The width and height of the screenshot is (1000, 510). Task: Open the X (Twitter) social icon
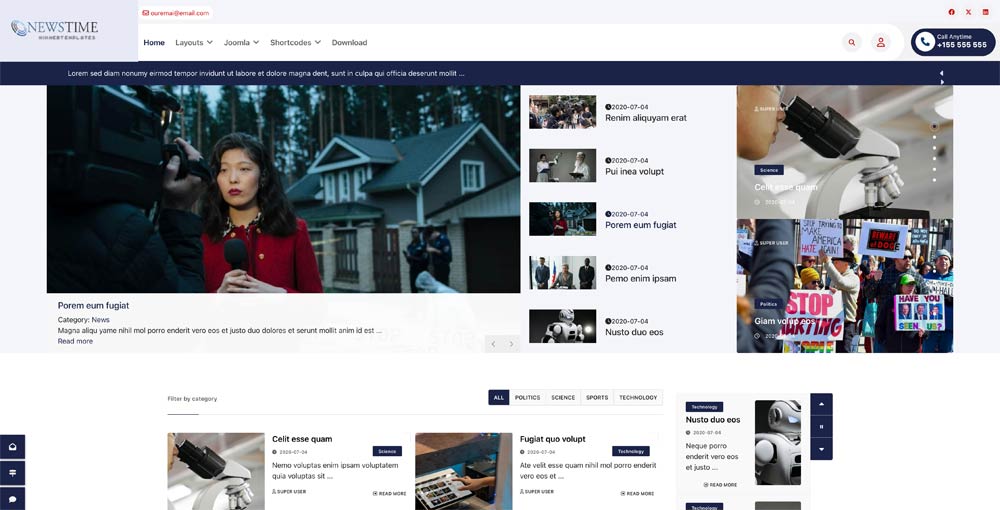pyautogui.click(x=968, y=12)
